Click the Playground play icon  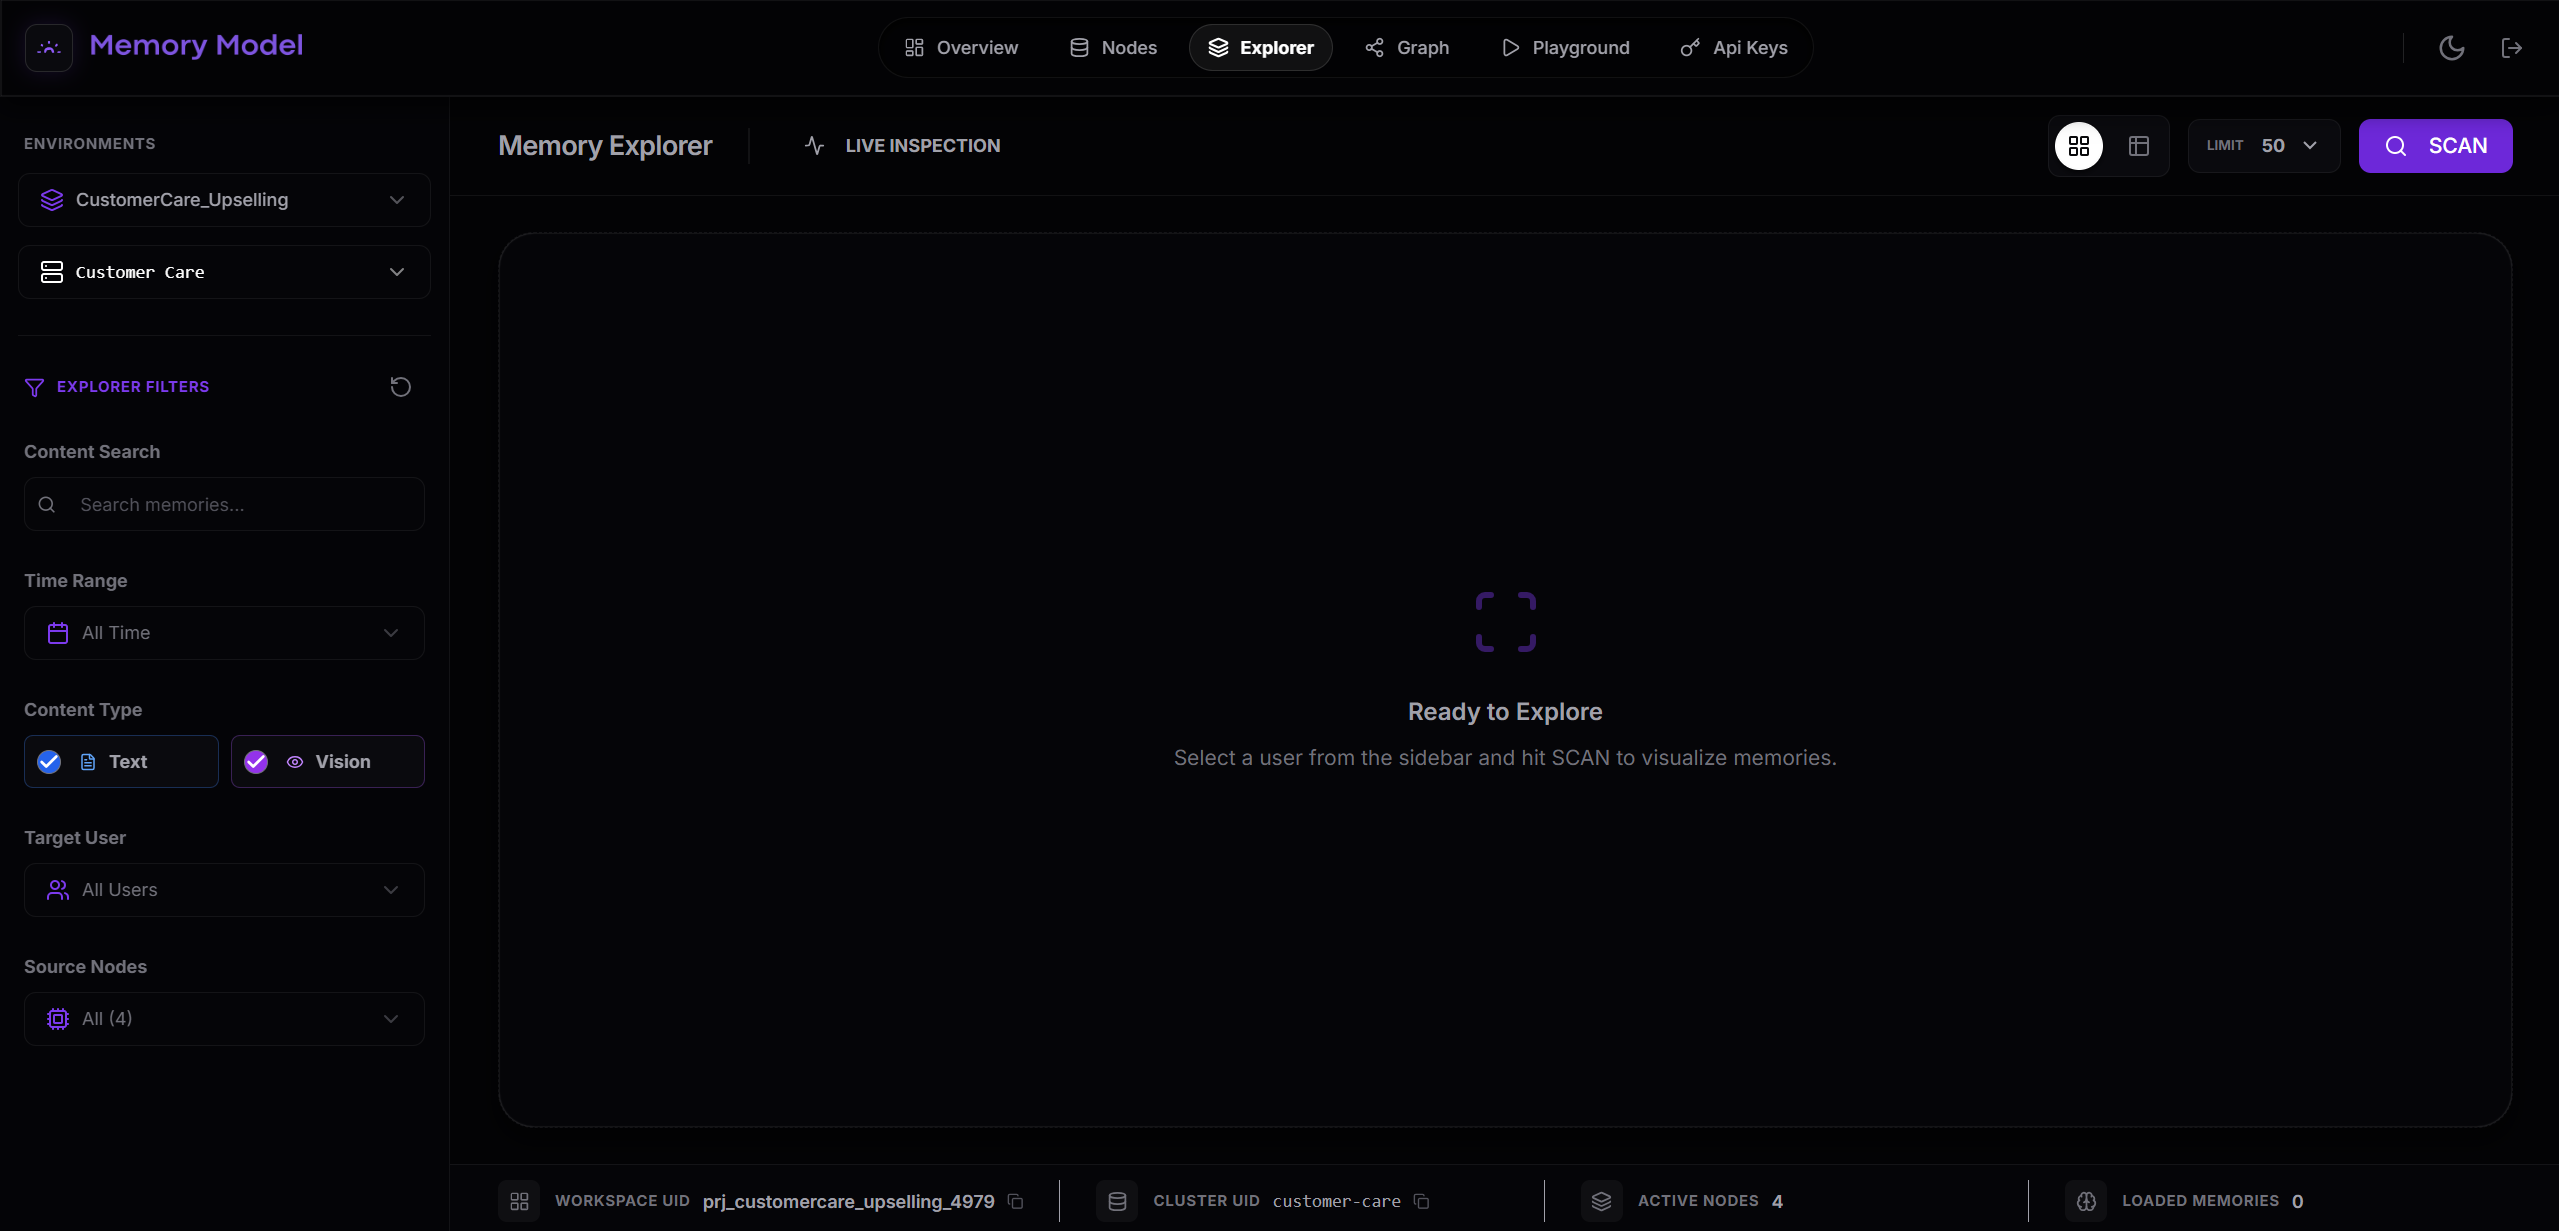(x=1509, y=47)
